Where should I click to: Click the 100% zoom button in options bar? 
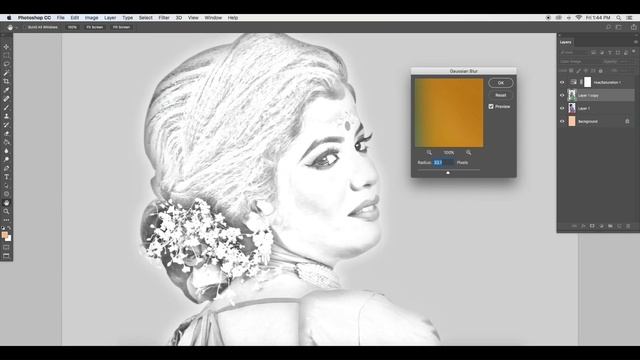72,27
